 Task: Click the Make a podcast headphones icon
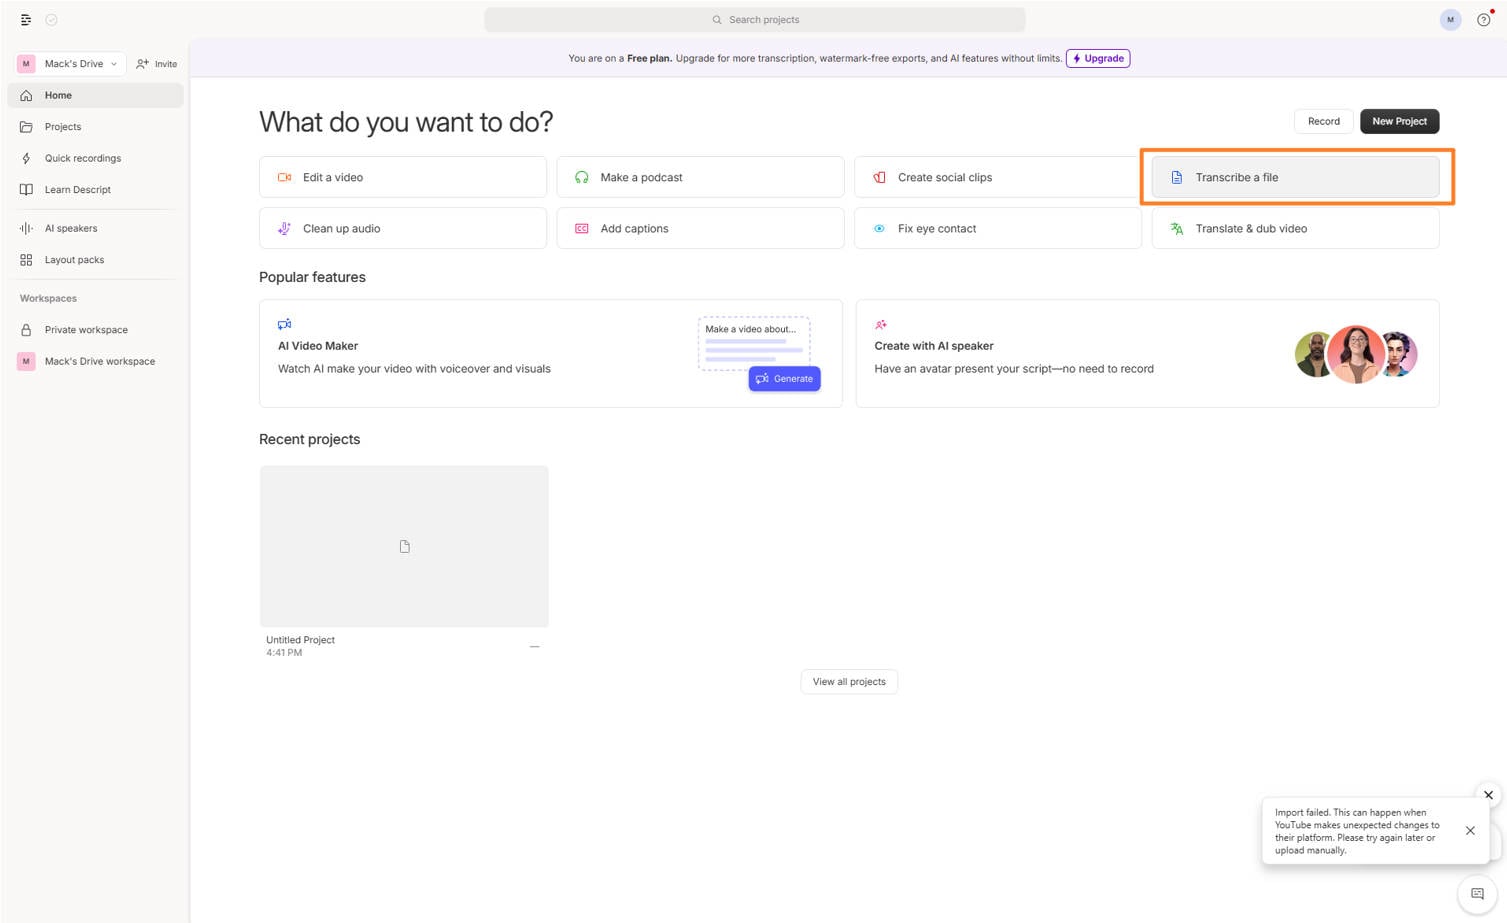582,177
